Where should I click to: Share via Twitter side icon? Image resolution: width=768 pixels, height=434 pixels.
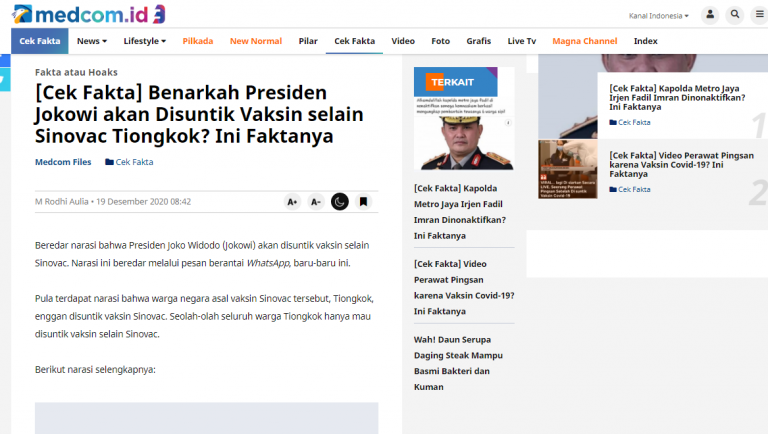5,80
